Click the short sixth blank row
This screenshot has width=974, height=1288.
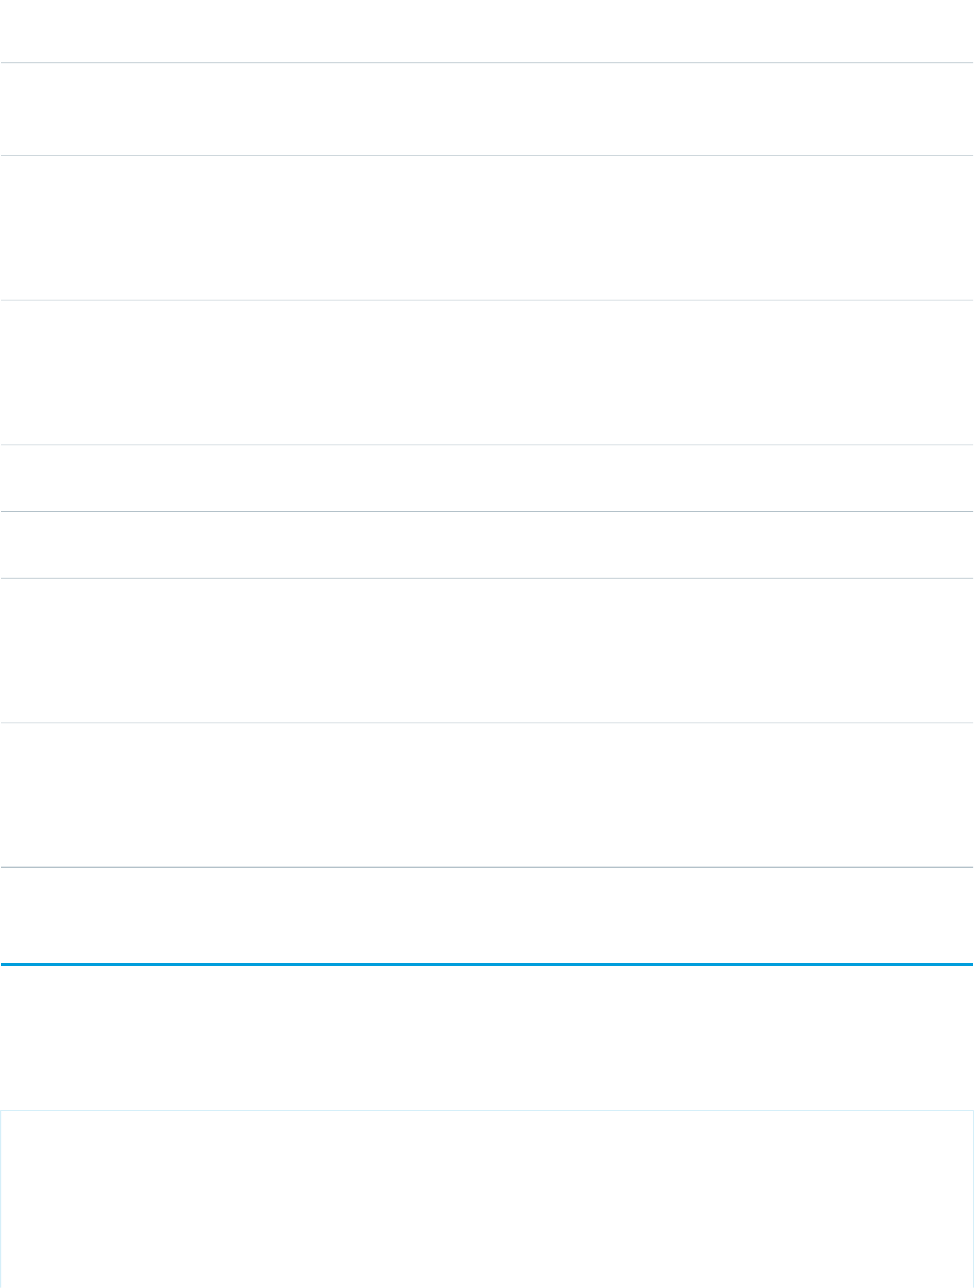[487, 545]
